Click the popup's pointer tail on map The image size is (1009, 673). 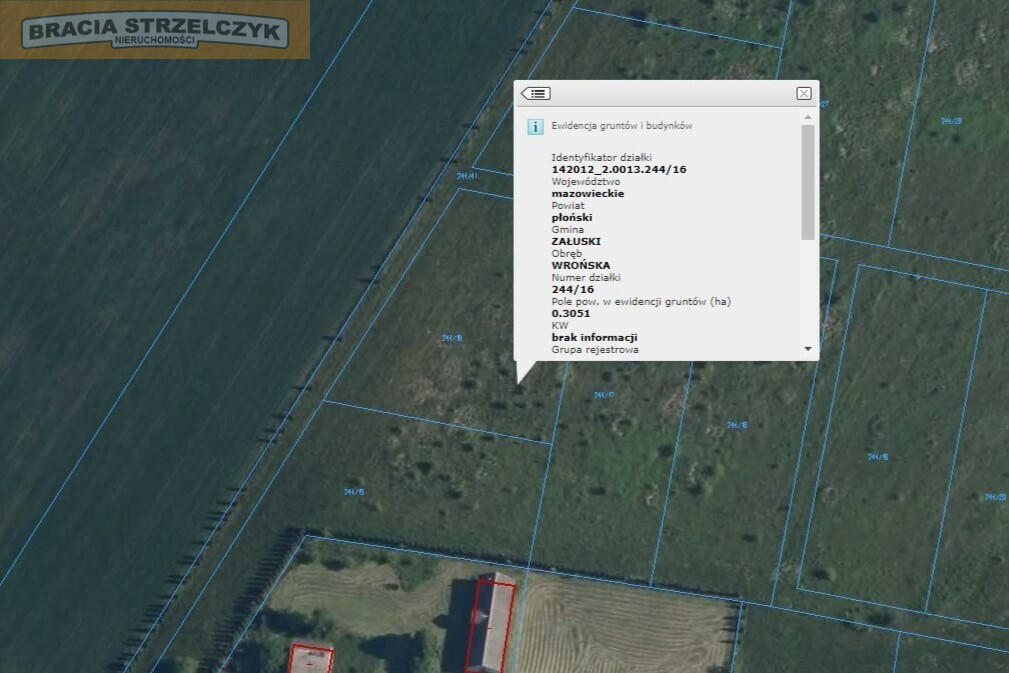(x=525, y=372)
